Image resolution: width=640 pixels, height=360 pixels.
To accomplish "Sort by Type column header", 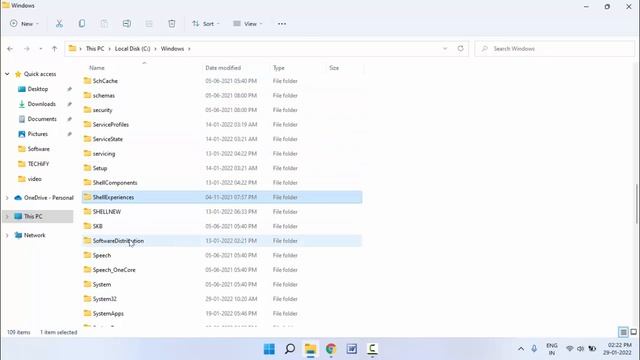I will pos(279,68).
